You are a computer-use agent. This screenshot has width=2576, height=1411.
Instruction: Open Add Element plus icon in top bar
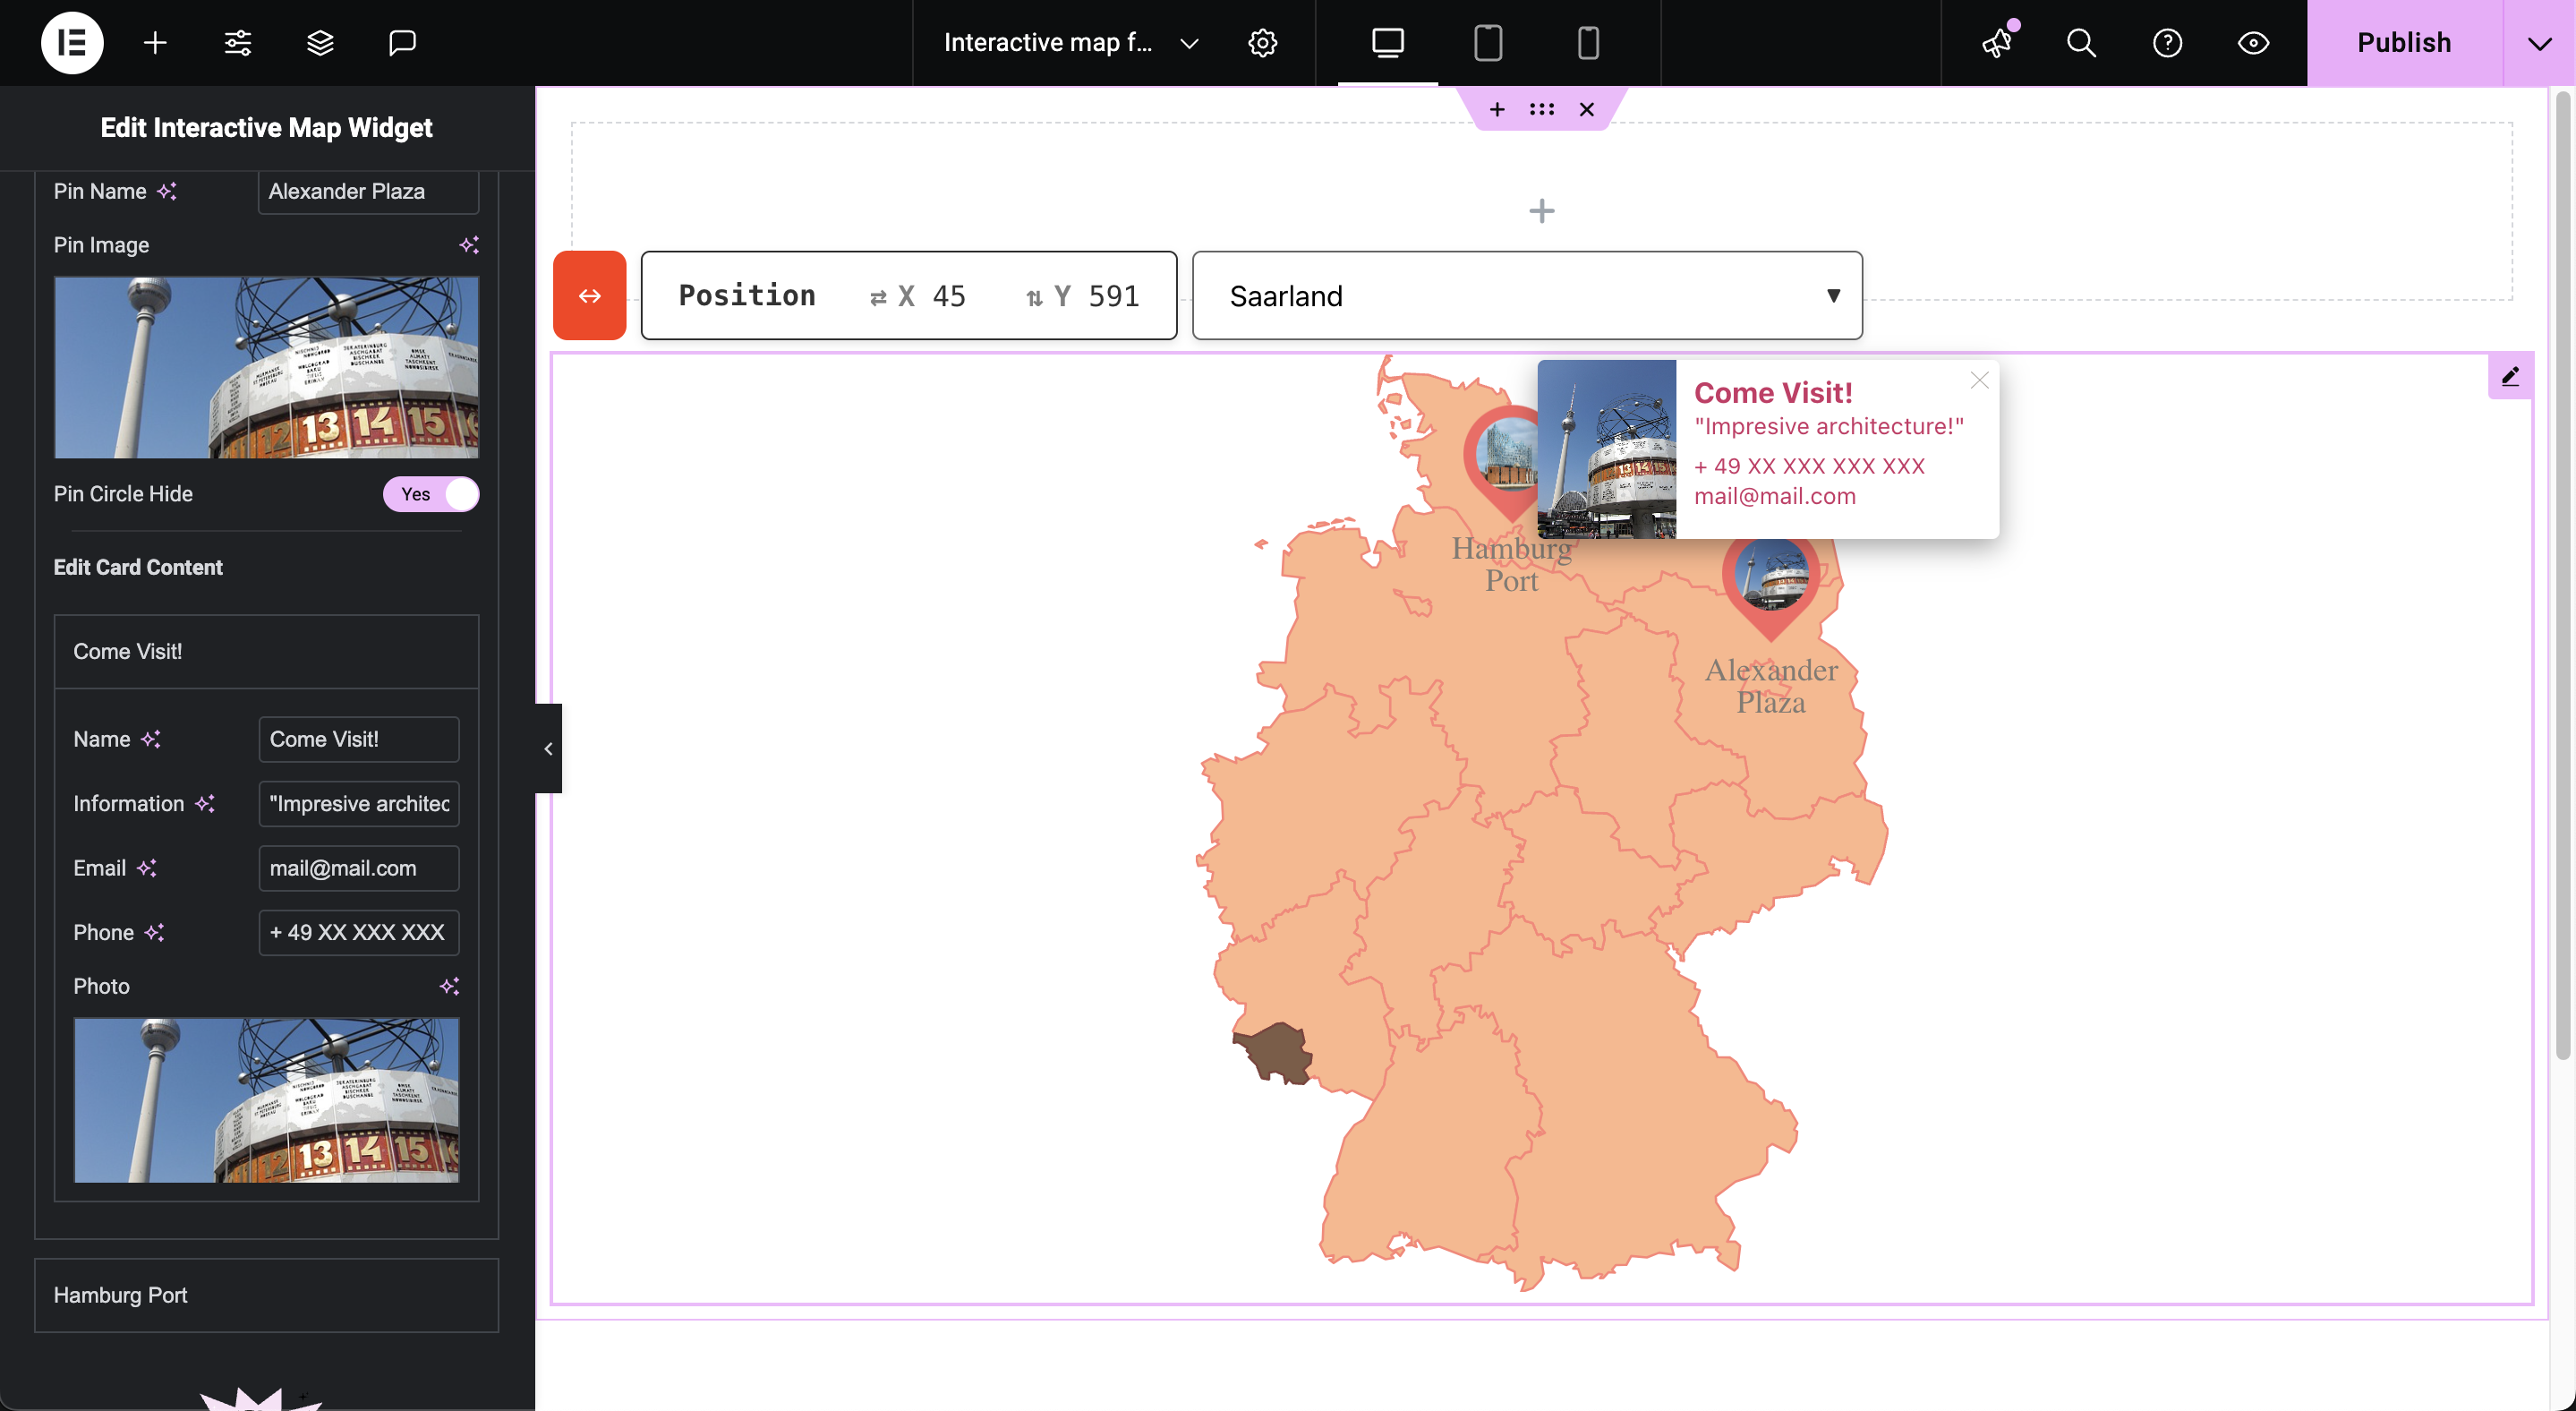[155, 43]
